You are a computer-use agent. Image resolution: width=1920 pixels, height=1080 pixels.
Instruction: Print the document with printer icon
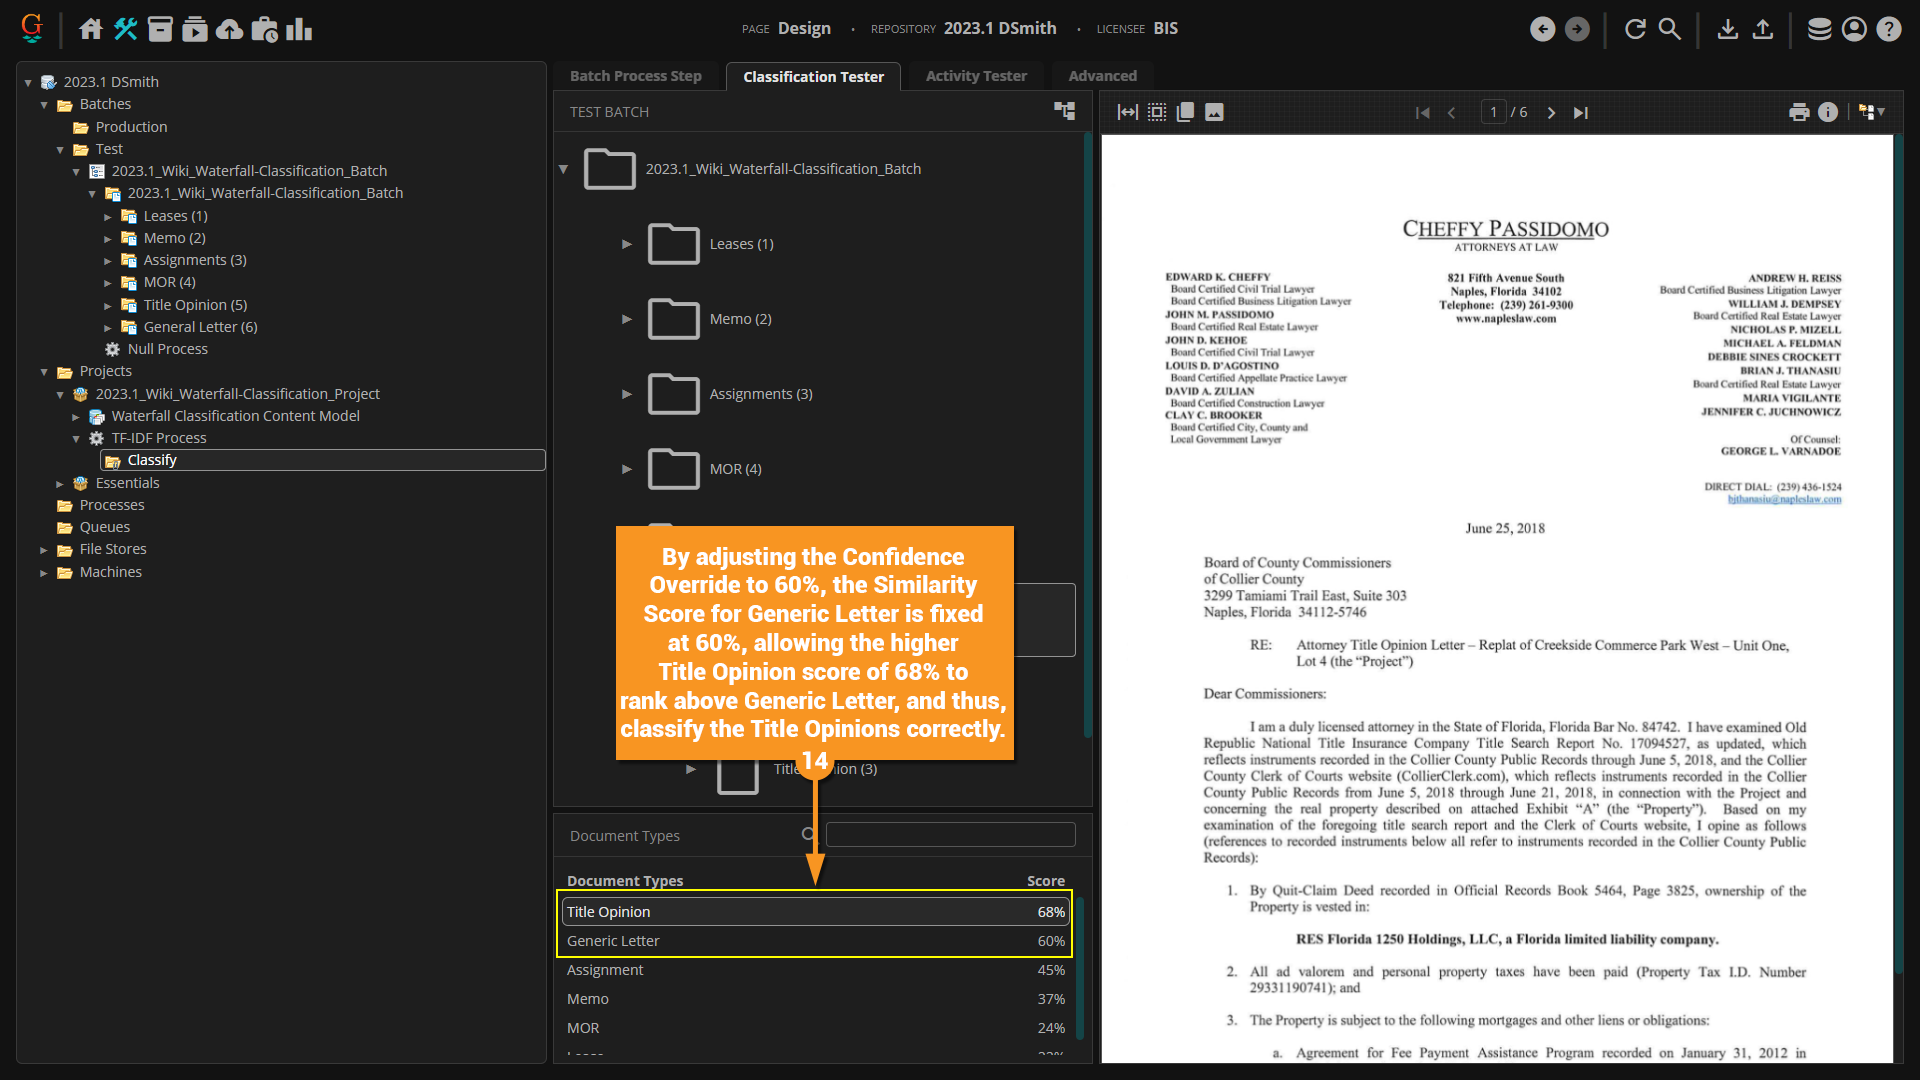tap(1799, 112)
